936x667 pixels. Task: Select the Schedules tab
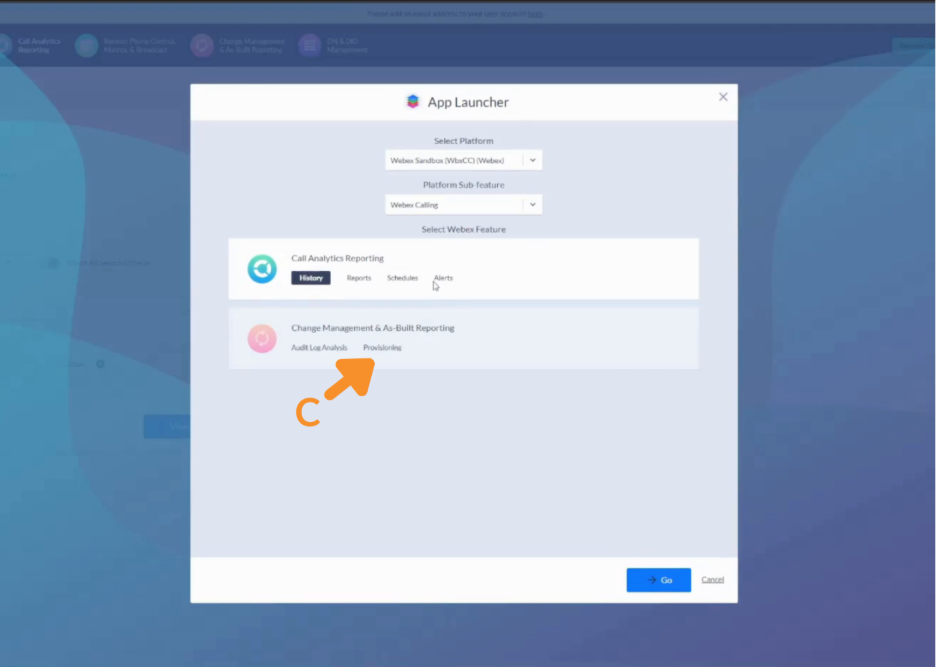click(x=402, y=278)
